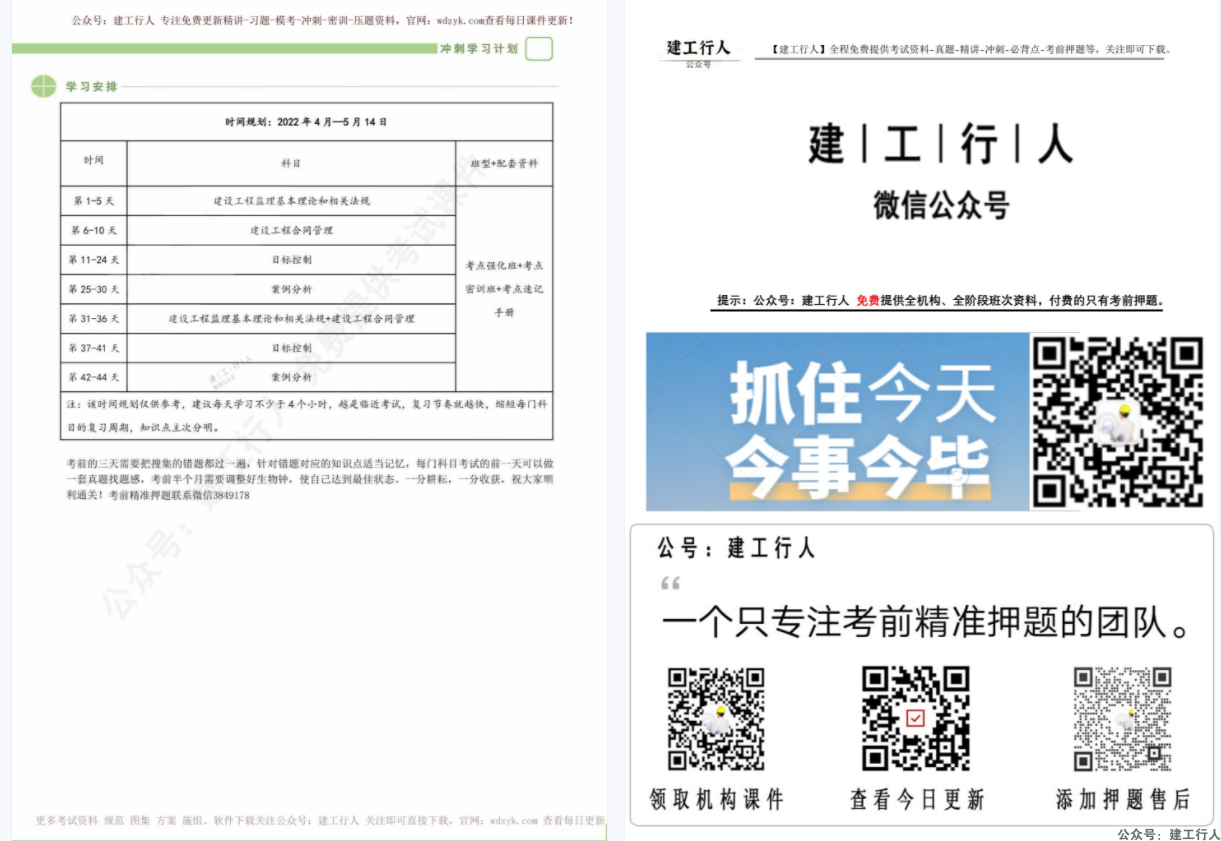Select the 第 42-44 天 cell

[x=94, y=377]
